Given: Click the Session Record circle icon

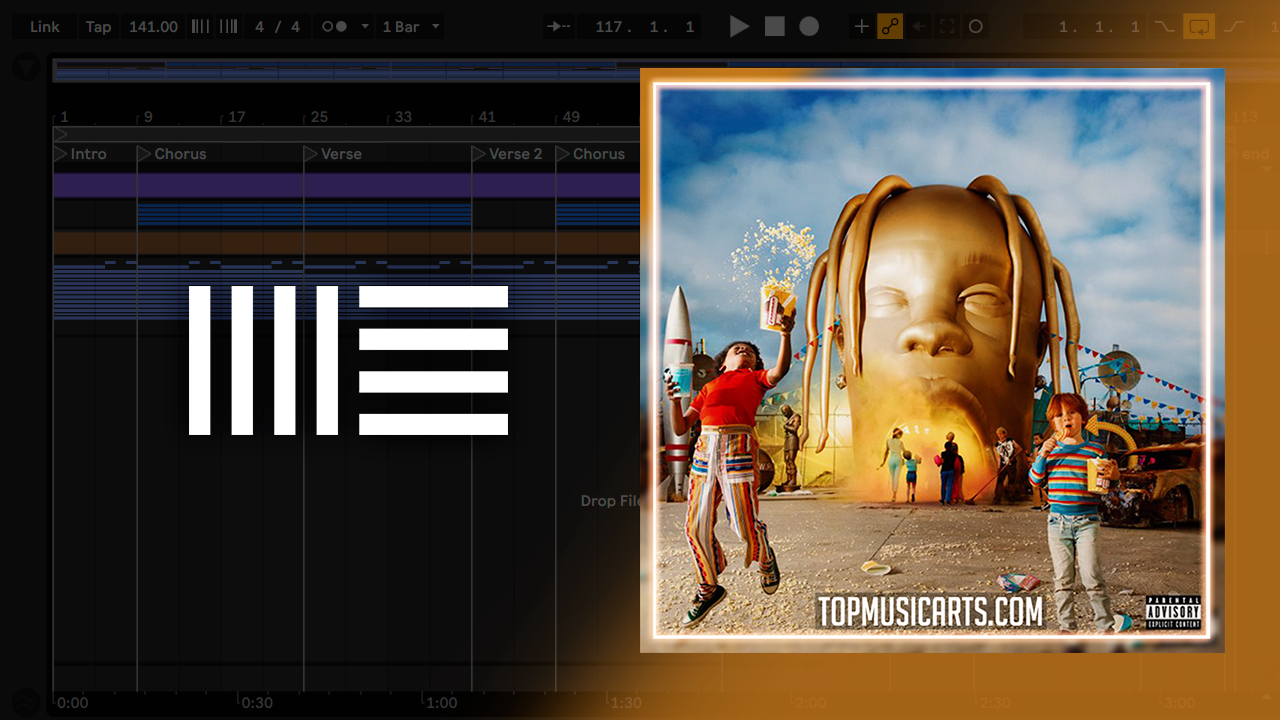Looking at the screenshot, I should click(x=976, y=27).
